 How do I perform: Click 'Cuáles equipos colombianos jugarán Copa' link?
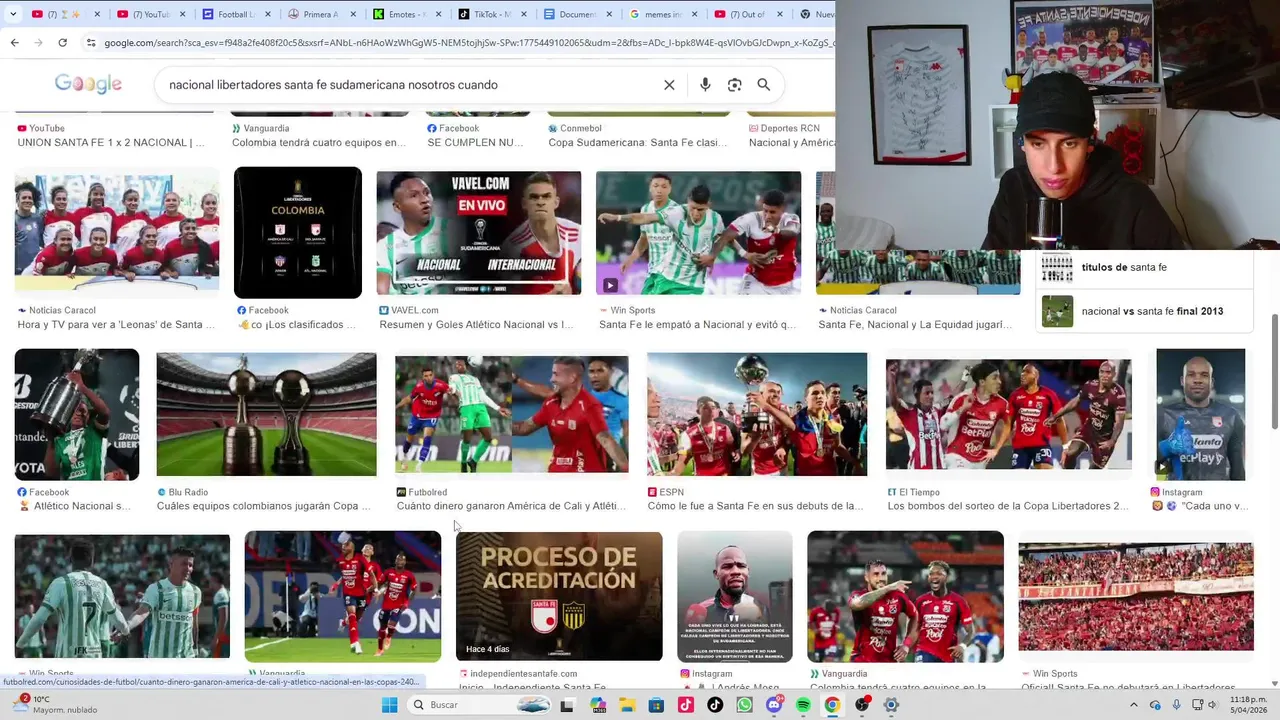point(264,506)
